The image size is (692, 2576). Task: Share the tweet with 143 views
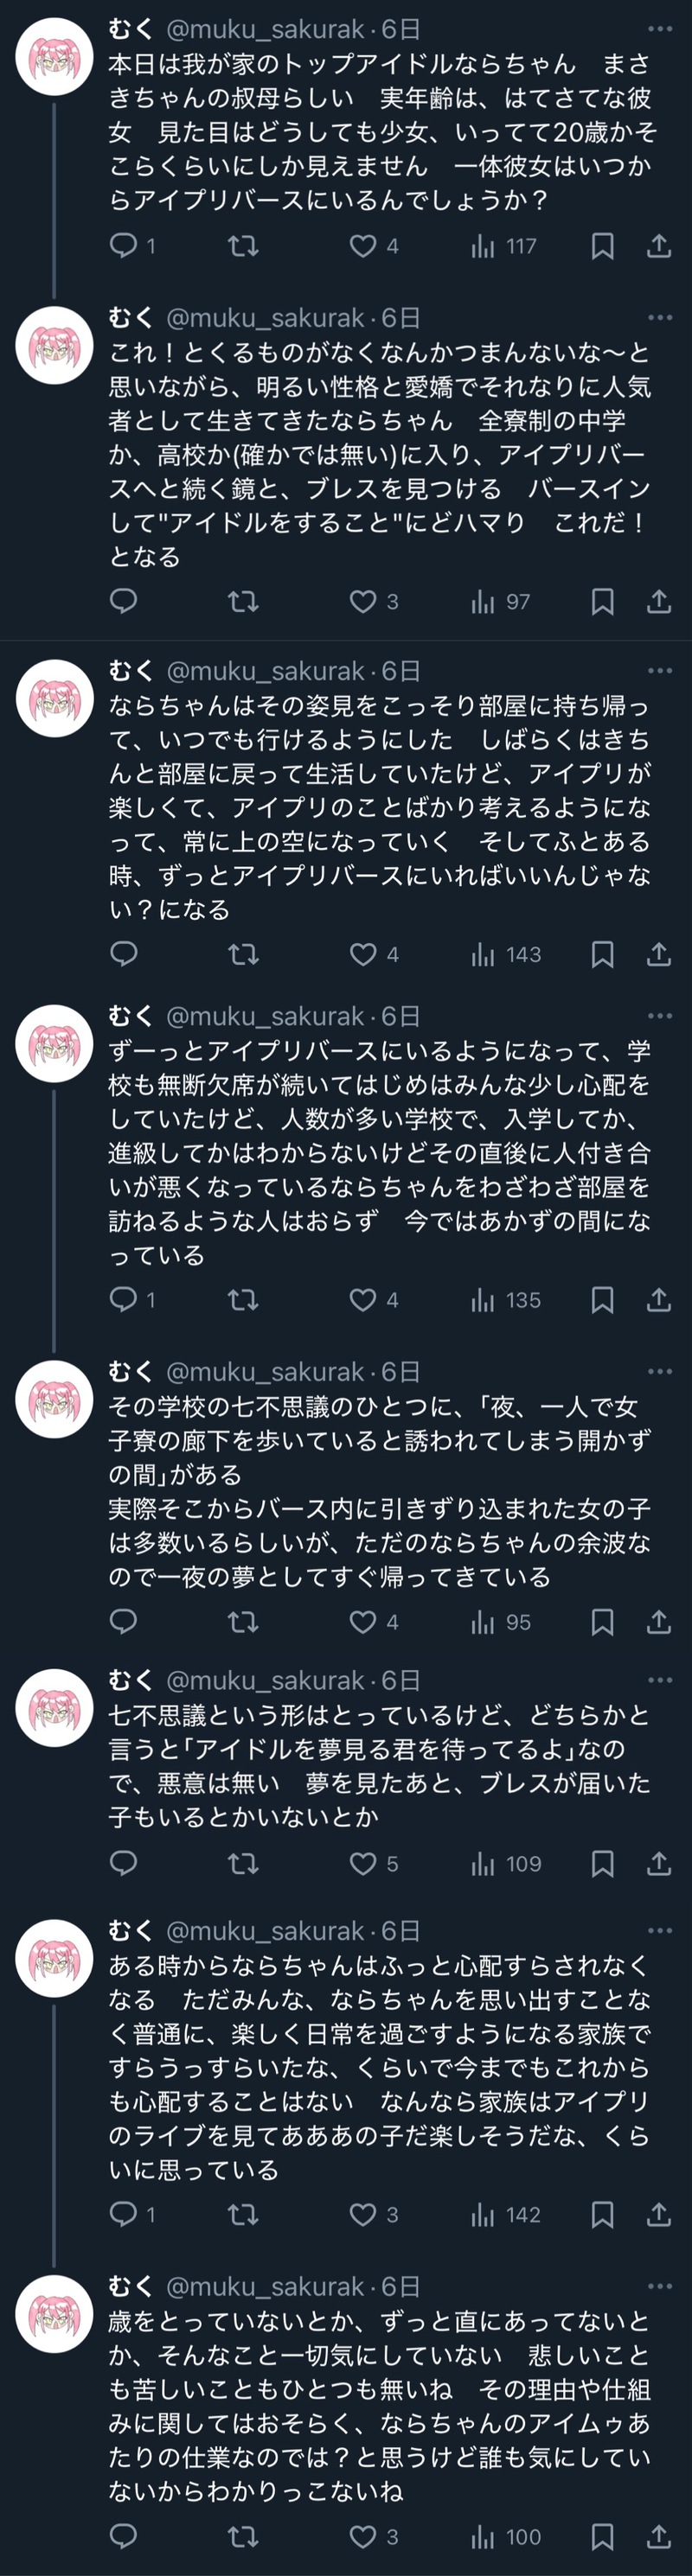coord(658,955)
